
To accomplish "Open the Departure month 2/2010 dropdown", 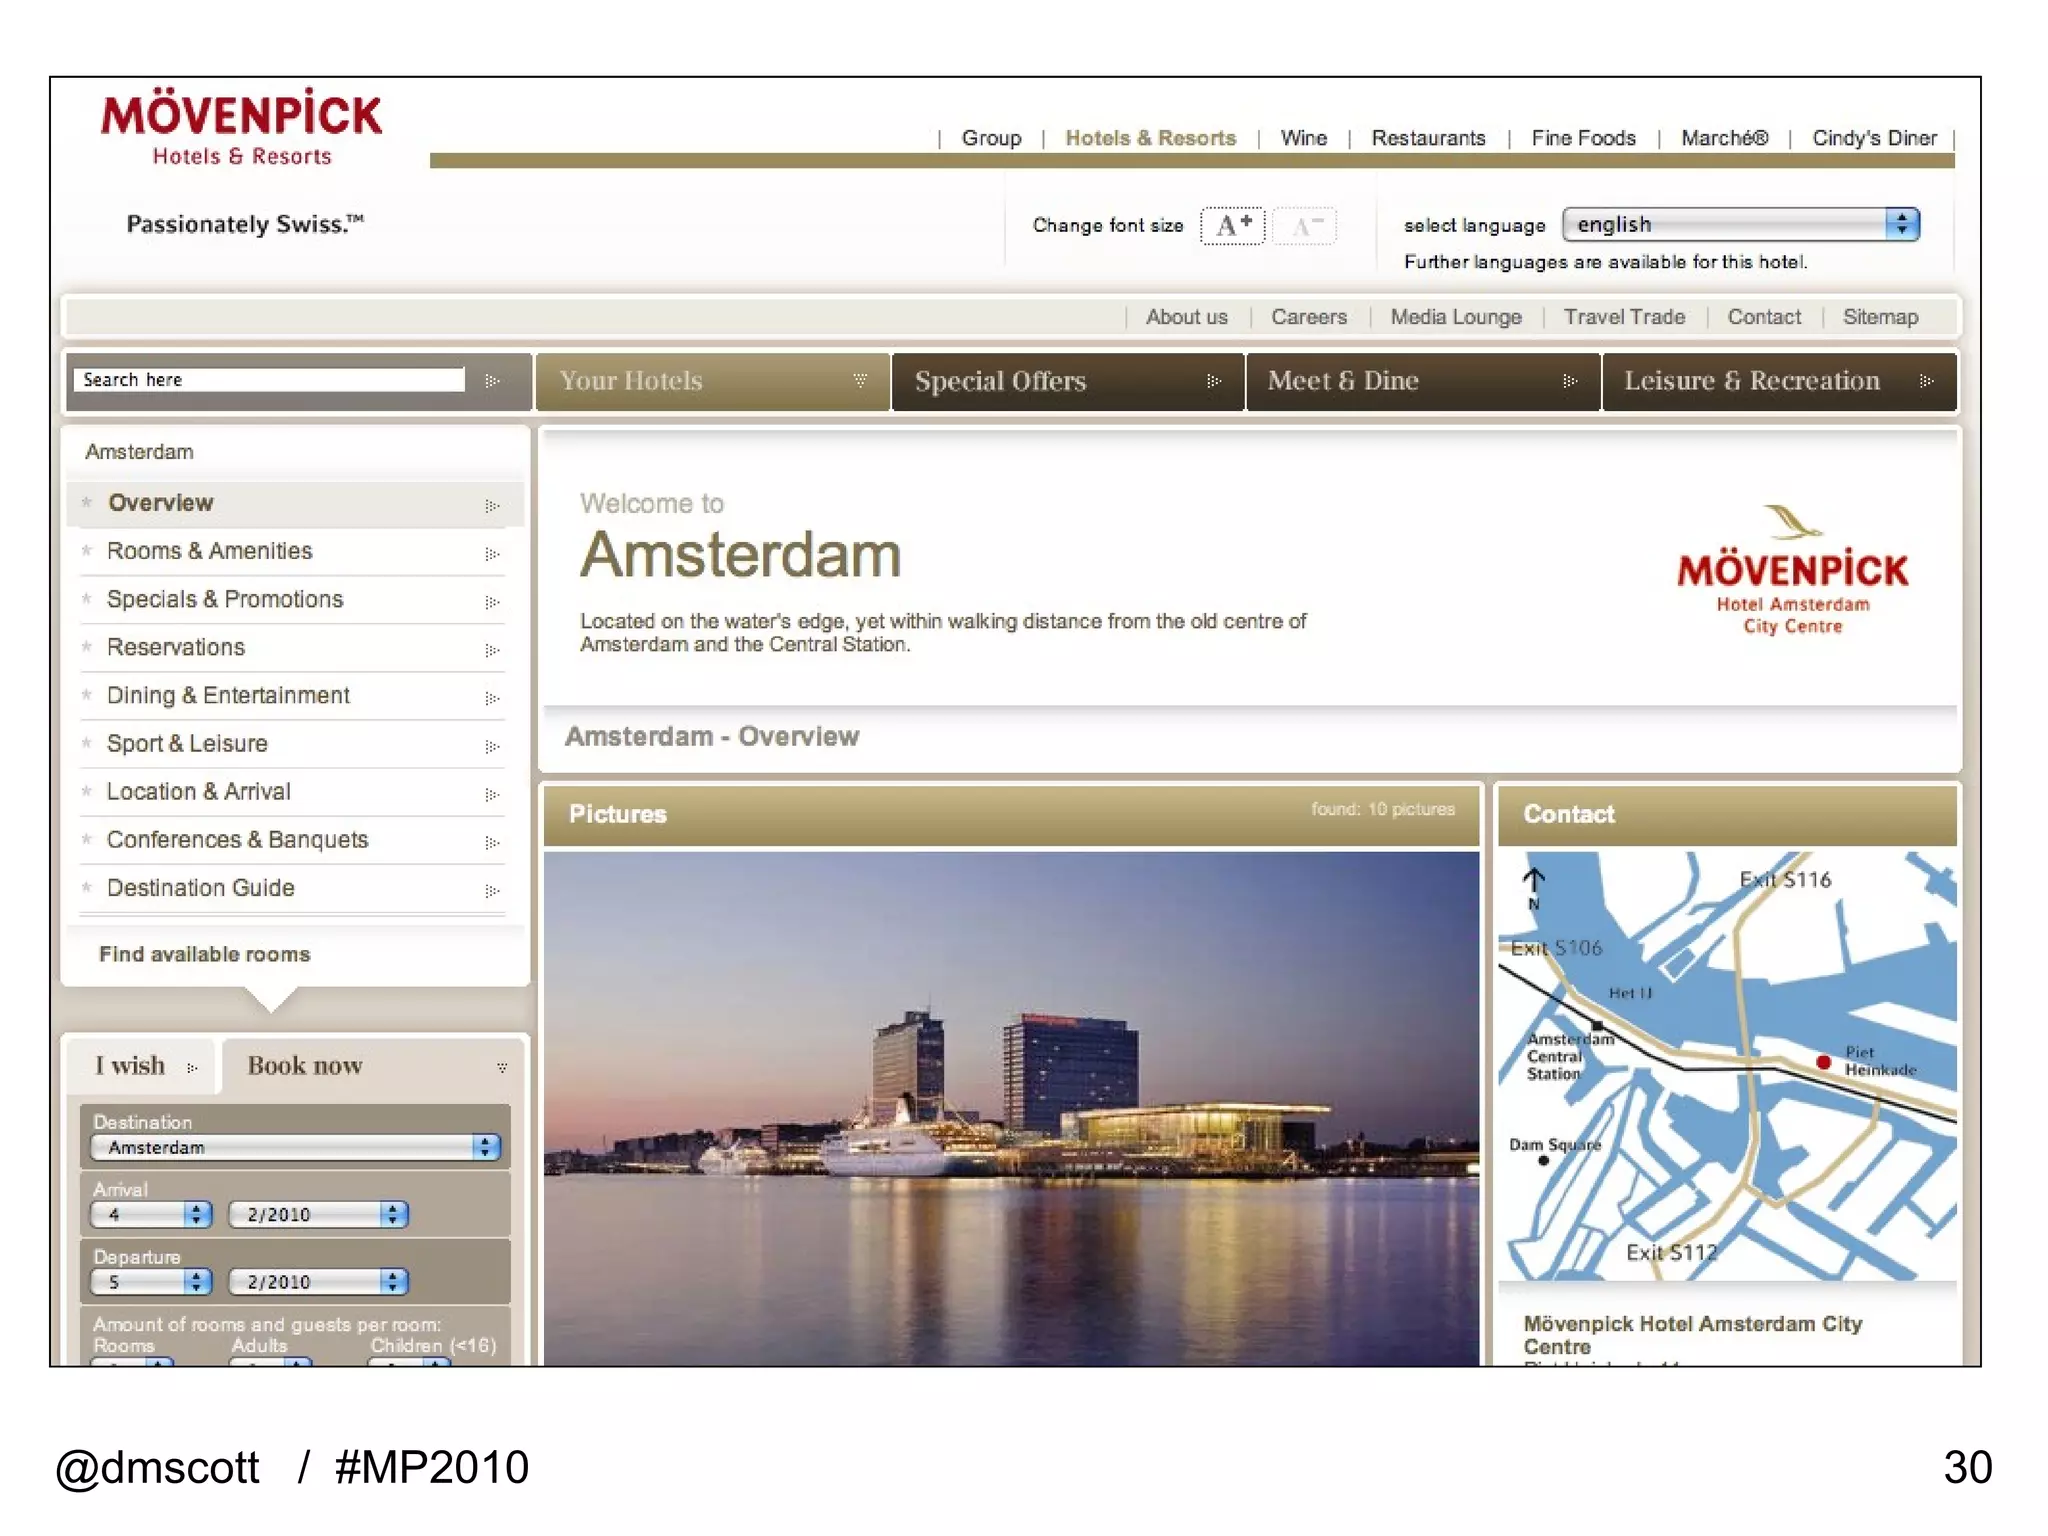I will tap(318, 1281).
